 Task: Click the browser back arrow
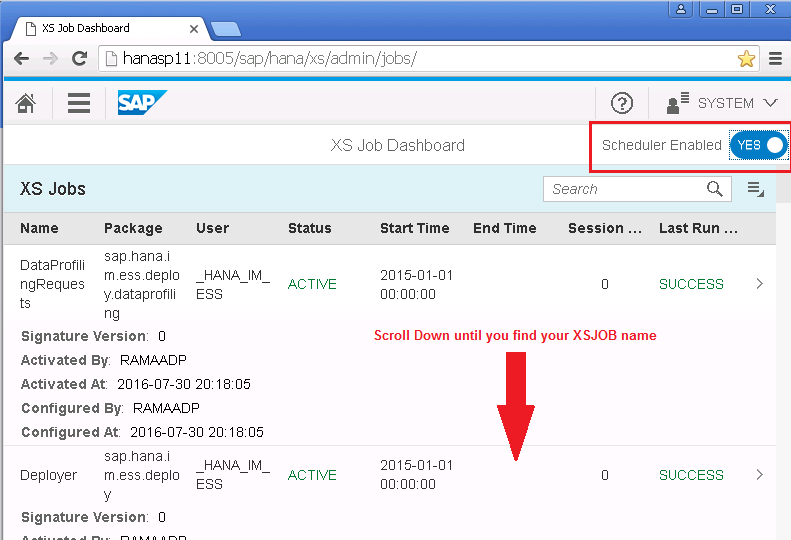(21, 59)
